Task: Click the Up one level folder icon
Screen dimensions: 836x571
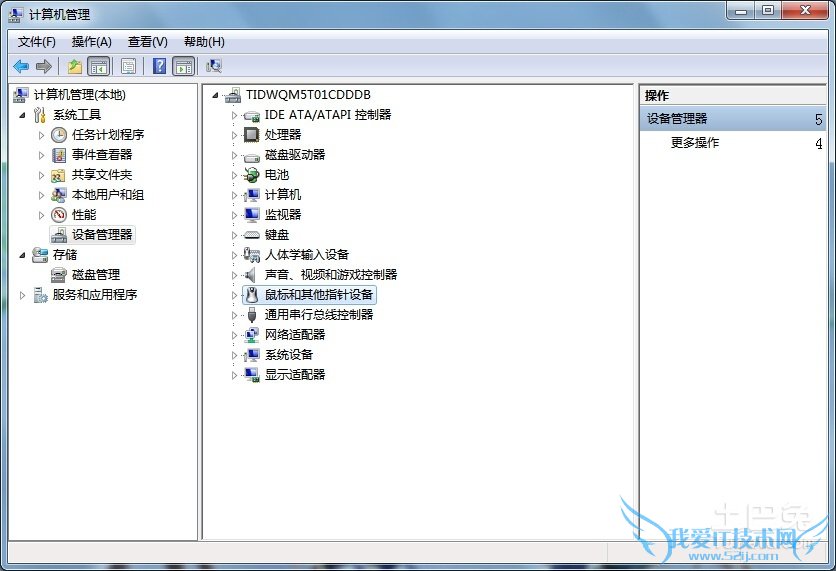Action: tap(75, 66)
